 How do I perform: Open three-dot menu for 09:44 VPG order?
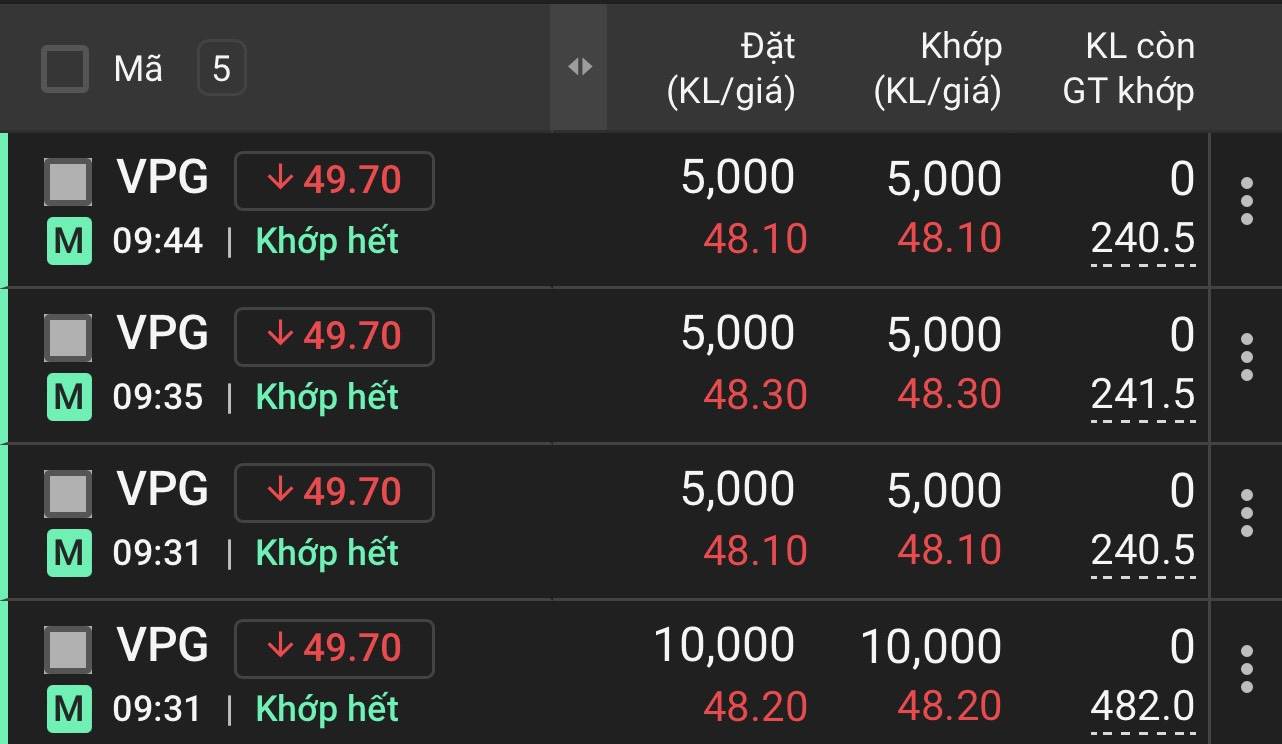(x=1246, y=202)
